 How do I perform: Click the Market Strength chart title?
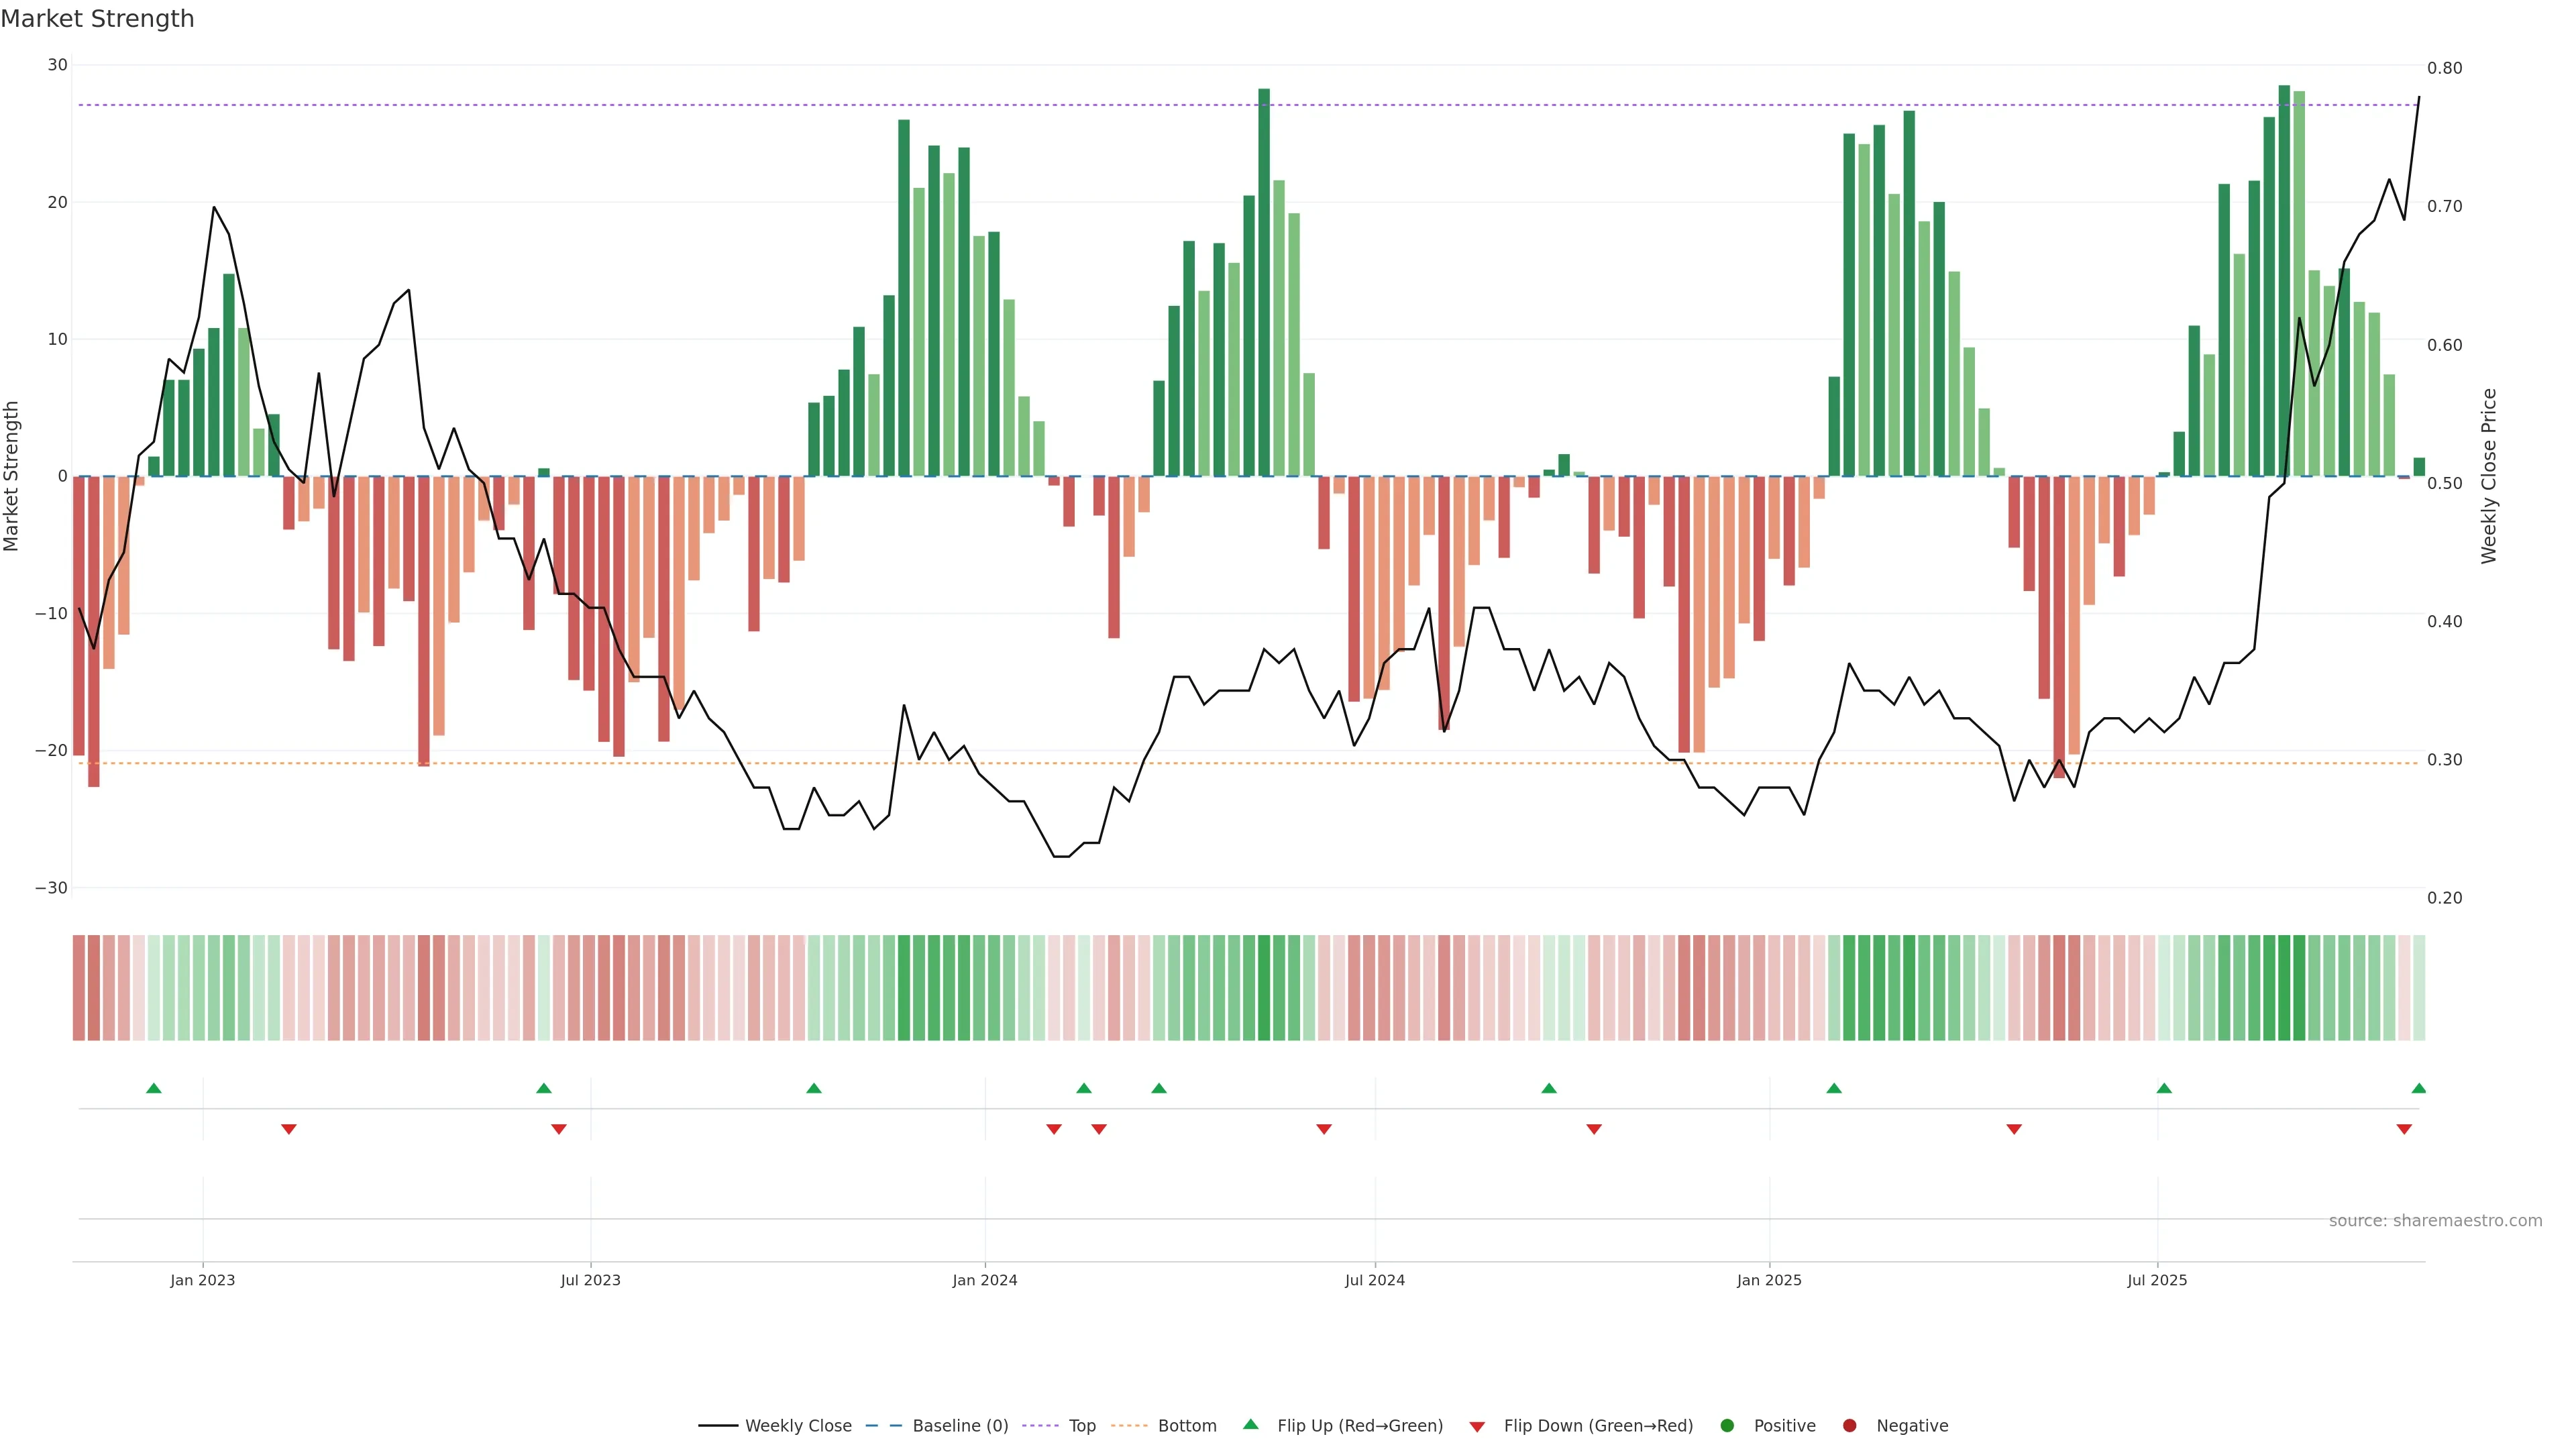98,19
